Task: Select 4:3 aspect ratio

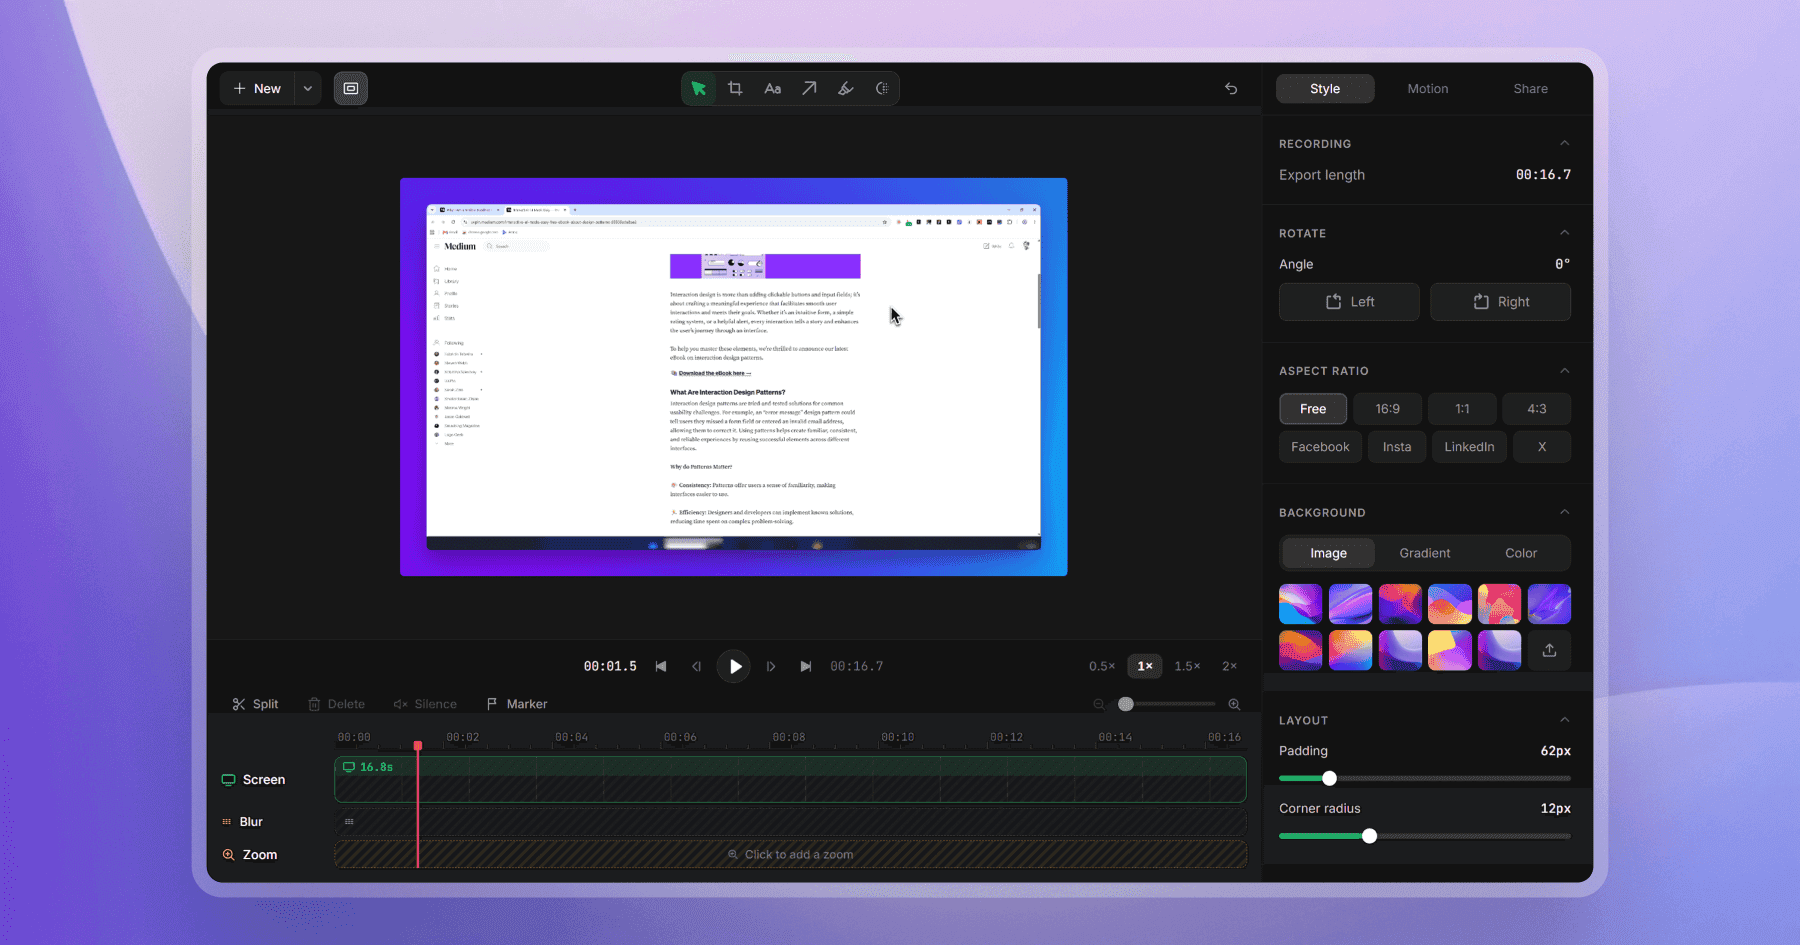Action: (x=1537, y=409)
